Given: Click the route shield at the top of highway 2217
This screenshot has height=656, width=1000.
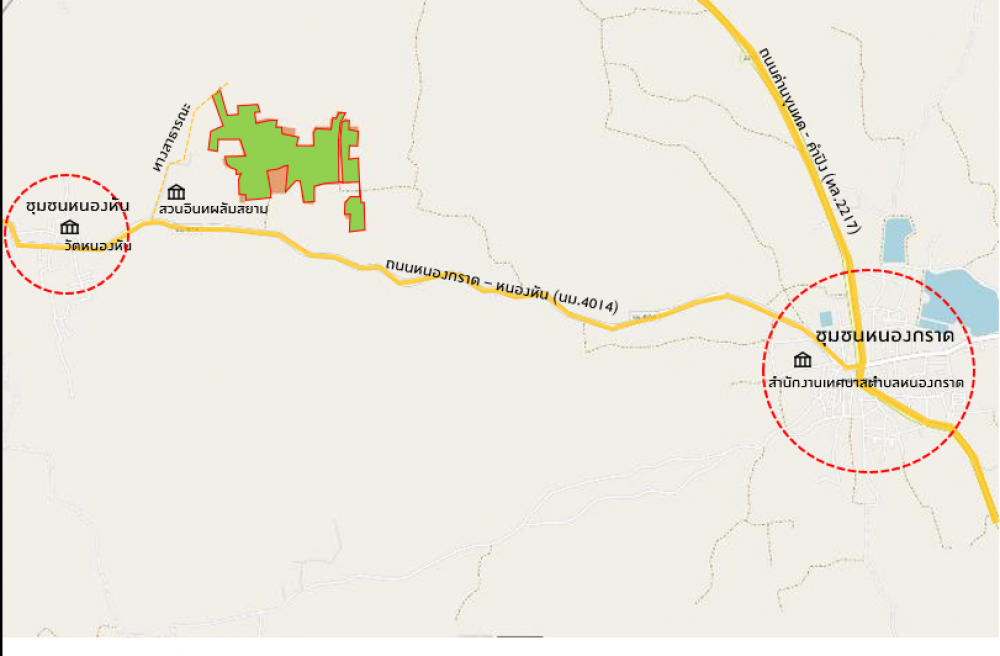Looking at the screenshot, I should 748,57.
